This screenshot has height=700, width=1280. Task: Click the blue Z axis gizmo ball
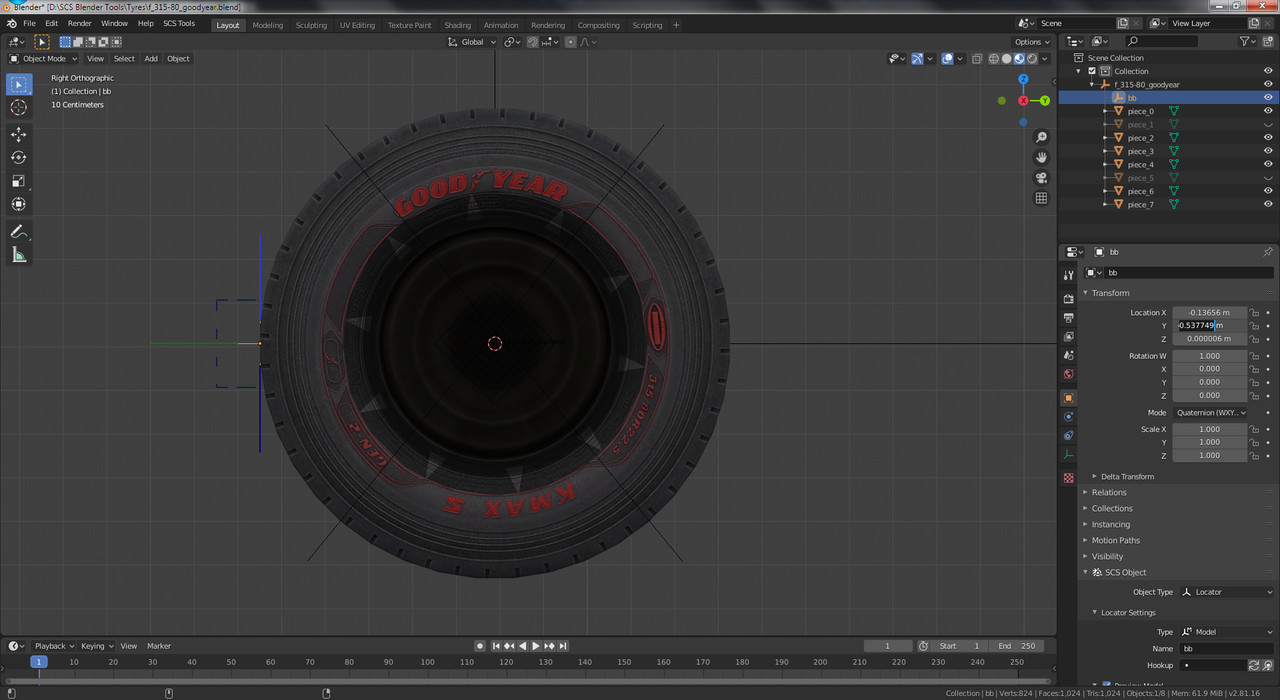1023,79
